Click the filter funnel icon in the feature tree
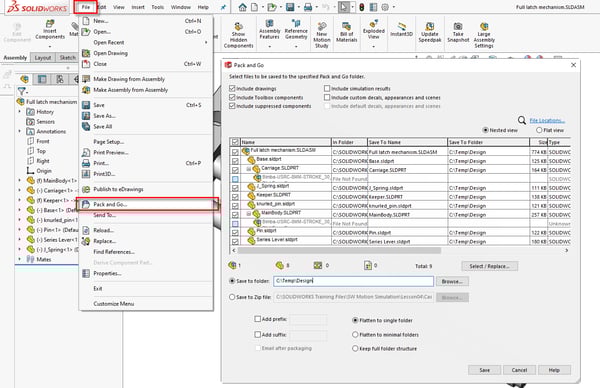 [x=21, y=91]
